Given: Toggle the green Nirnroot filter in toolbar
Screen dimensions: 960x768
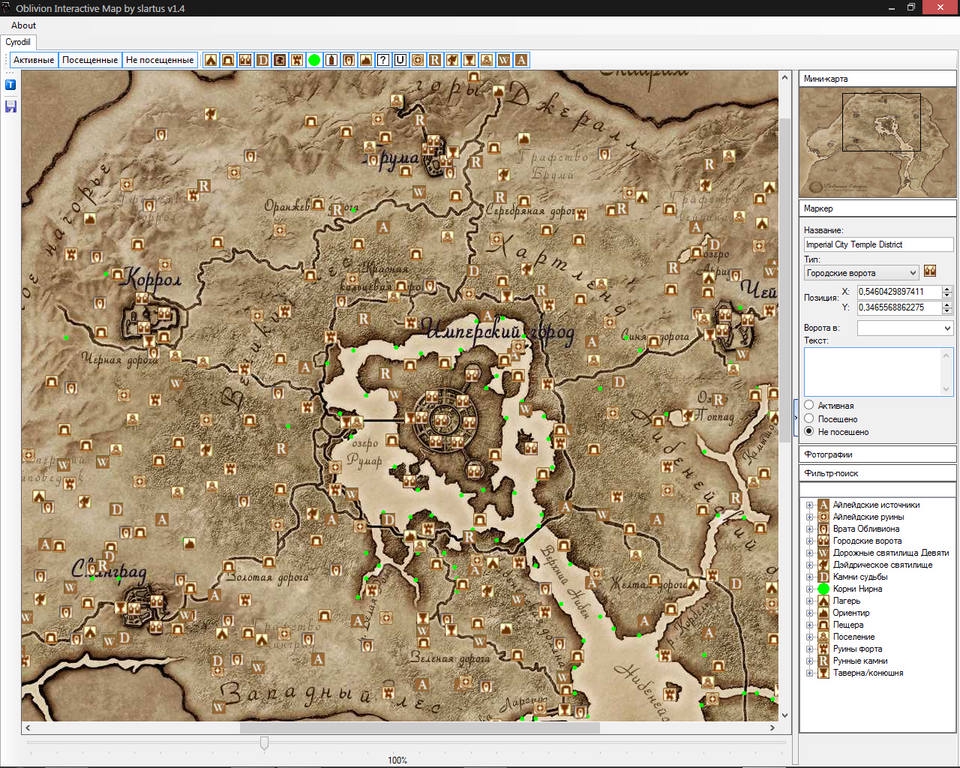Looking at the screenshot, I should point(314,60).
